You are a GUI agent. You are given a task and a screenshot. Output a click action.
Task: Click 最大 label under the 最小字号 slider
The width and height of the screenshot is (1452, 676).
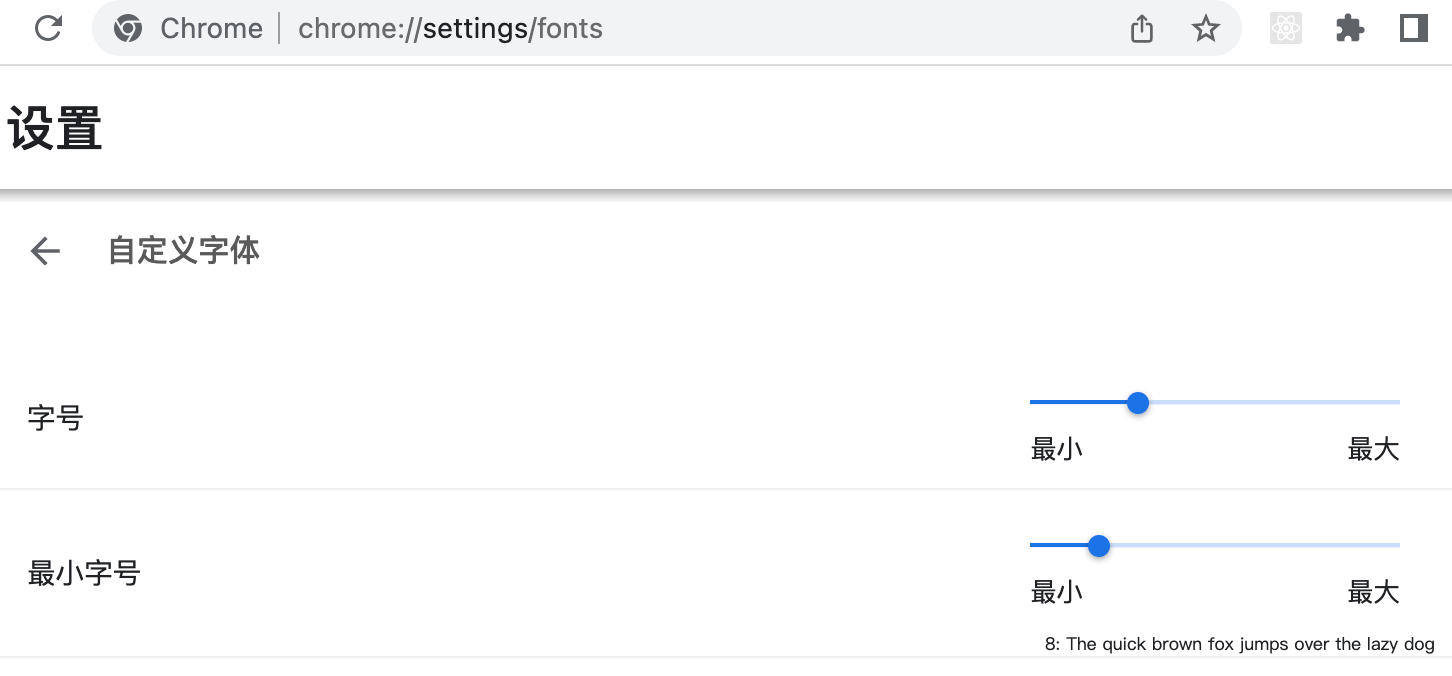point(1373,593)
